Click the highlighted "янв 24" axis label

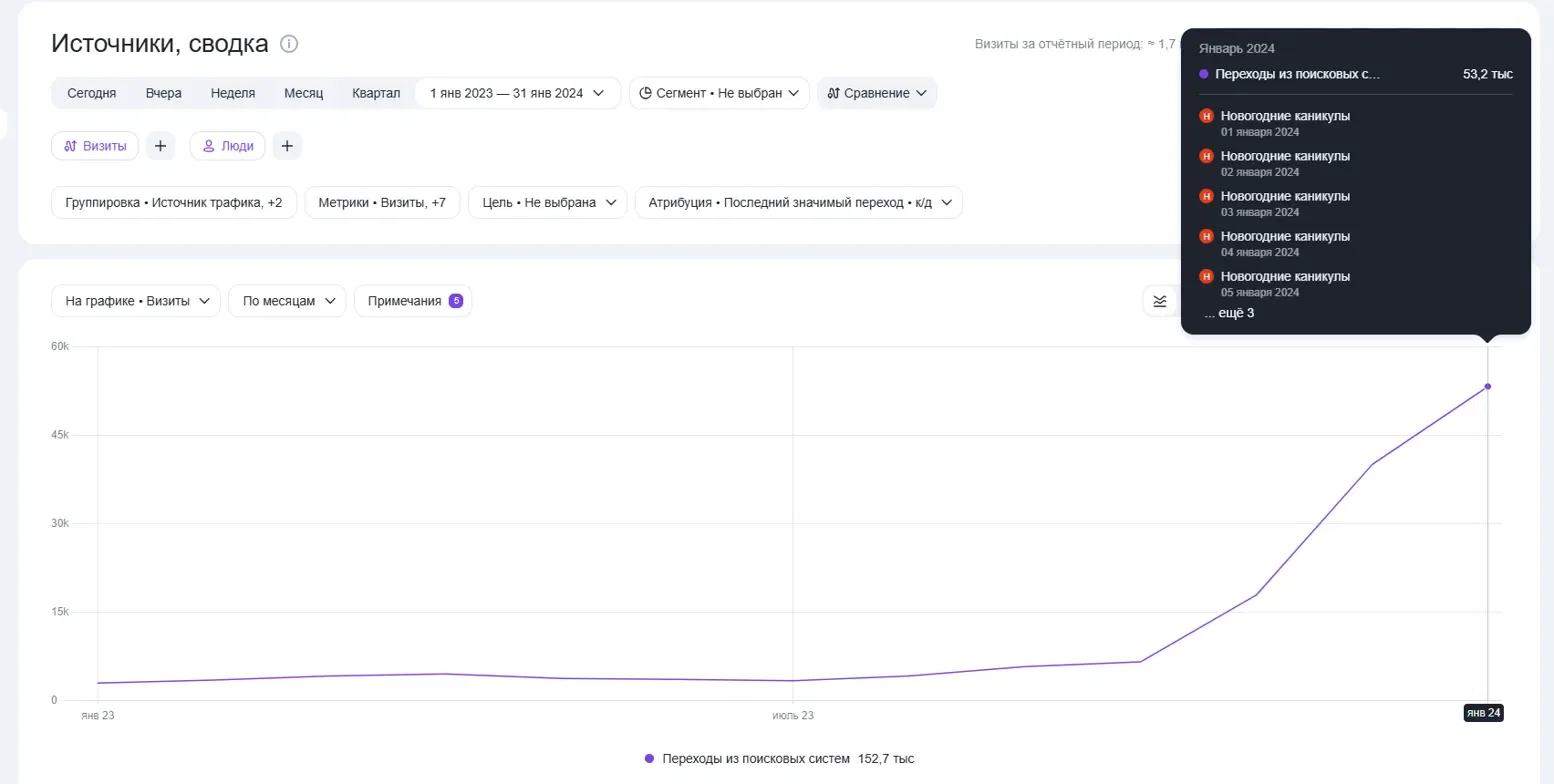click(x=1483, y=713)
